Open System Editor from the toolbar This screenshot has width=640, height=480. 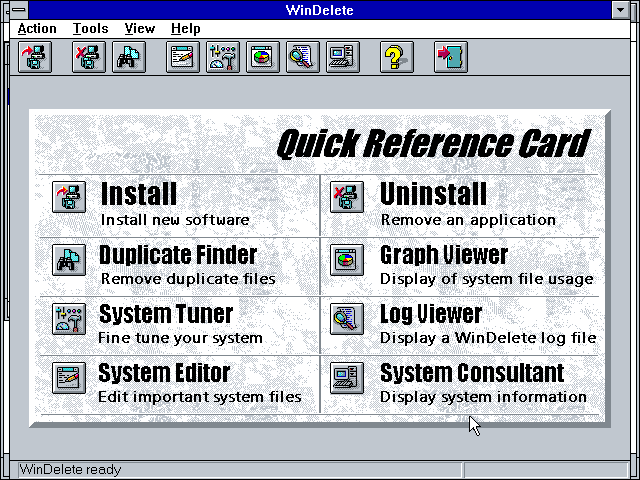coord(182,57)
